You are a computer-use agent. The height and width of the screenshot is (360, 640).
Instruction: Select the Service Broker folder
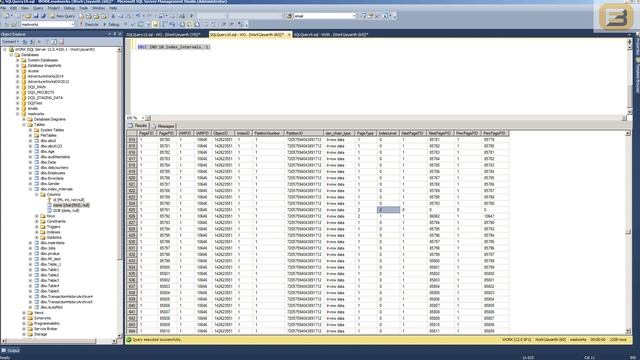click(46, 329)
